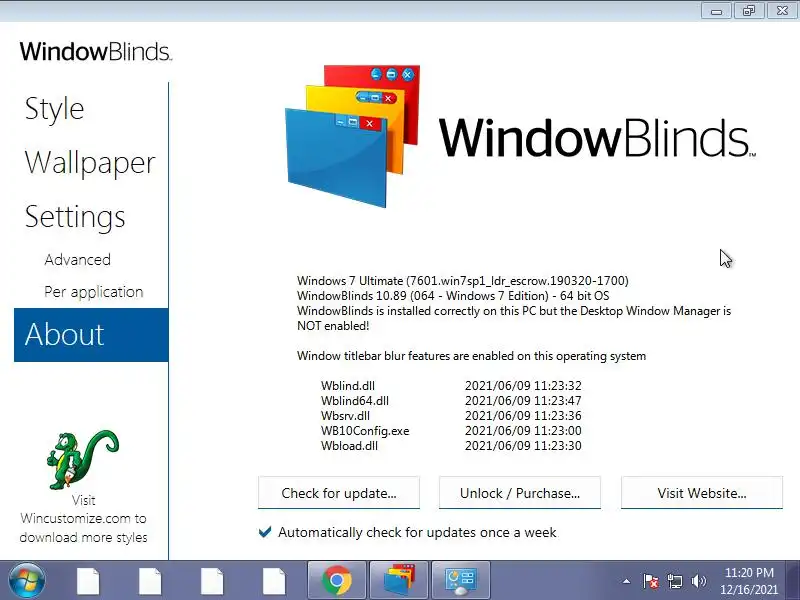Open the Settings section
The height and width of the screenshot is (600, 800).
pyautogui.click(x=75, y=217)
